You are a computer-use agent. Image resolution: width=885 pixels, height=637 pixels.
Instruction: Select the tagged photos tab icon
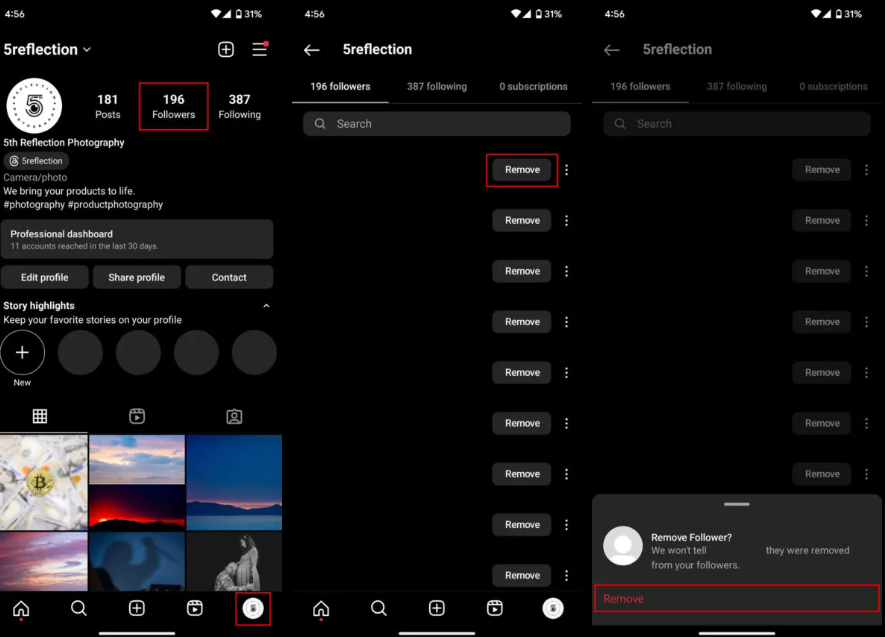(234, 416)
